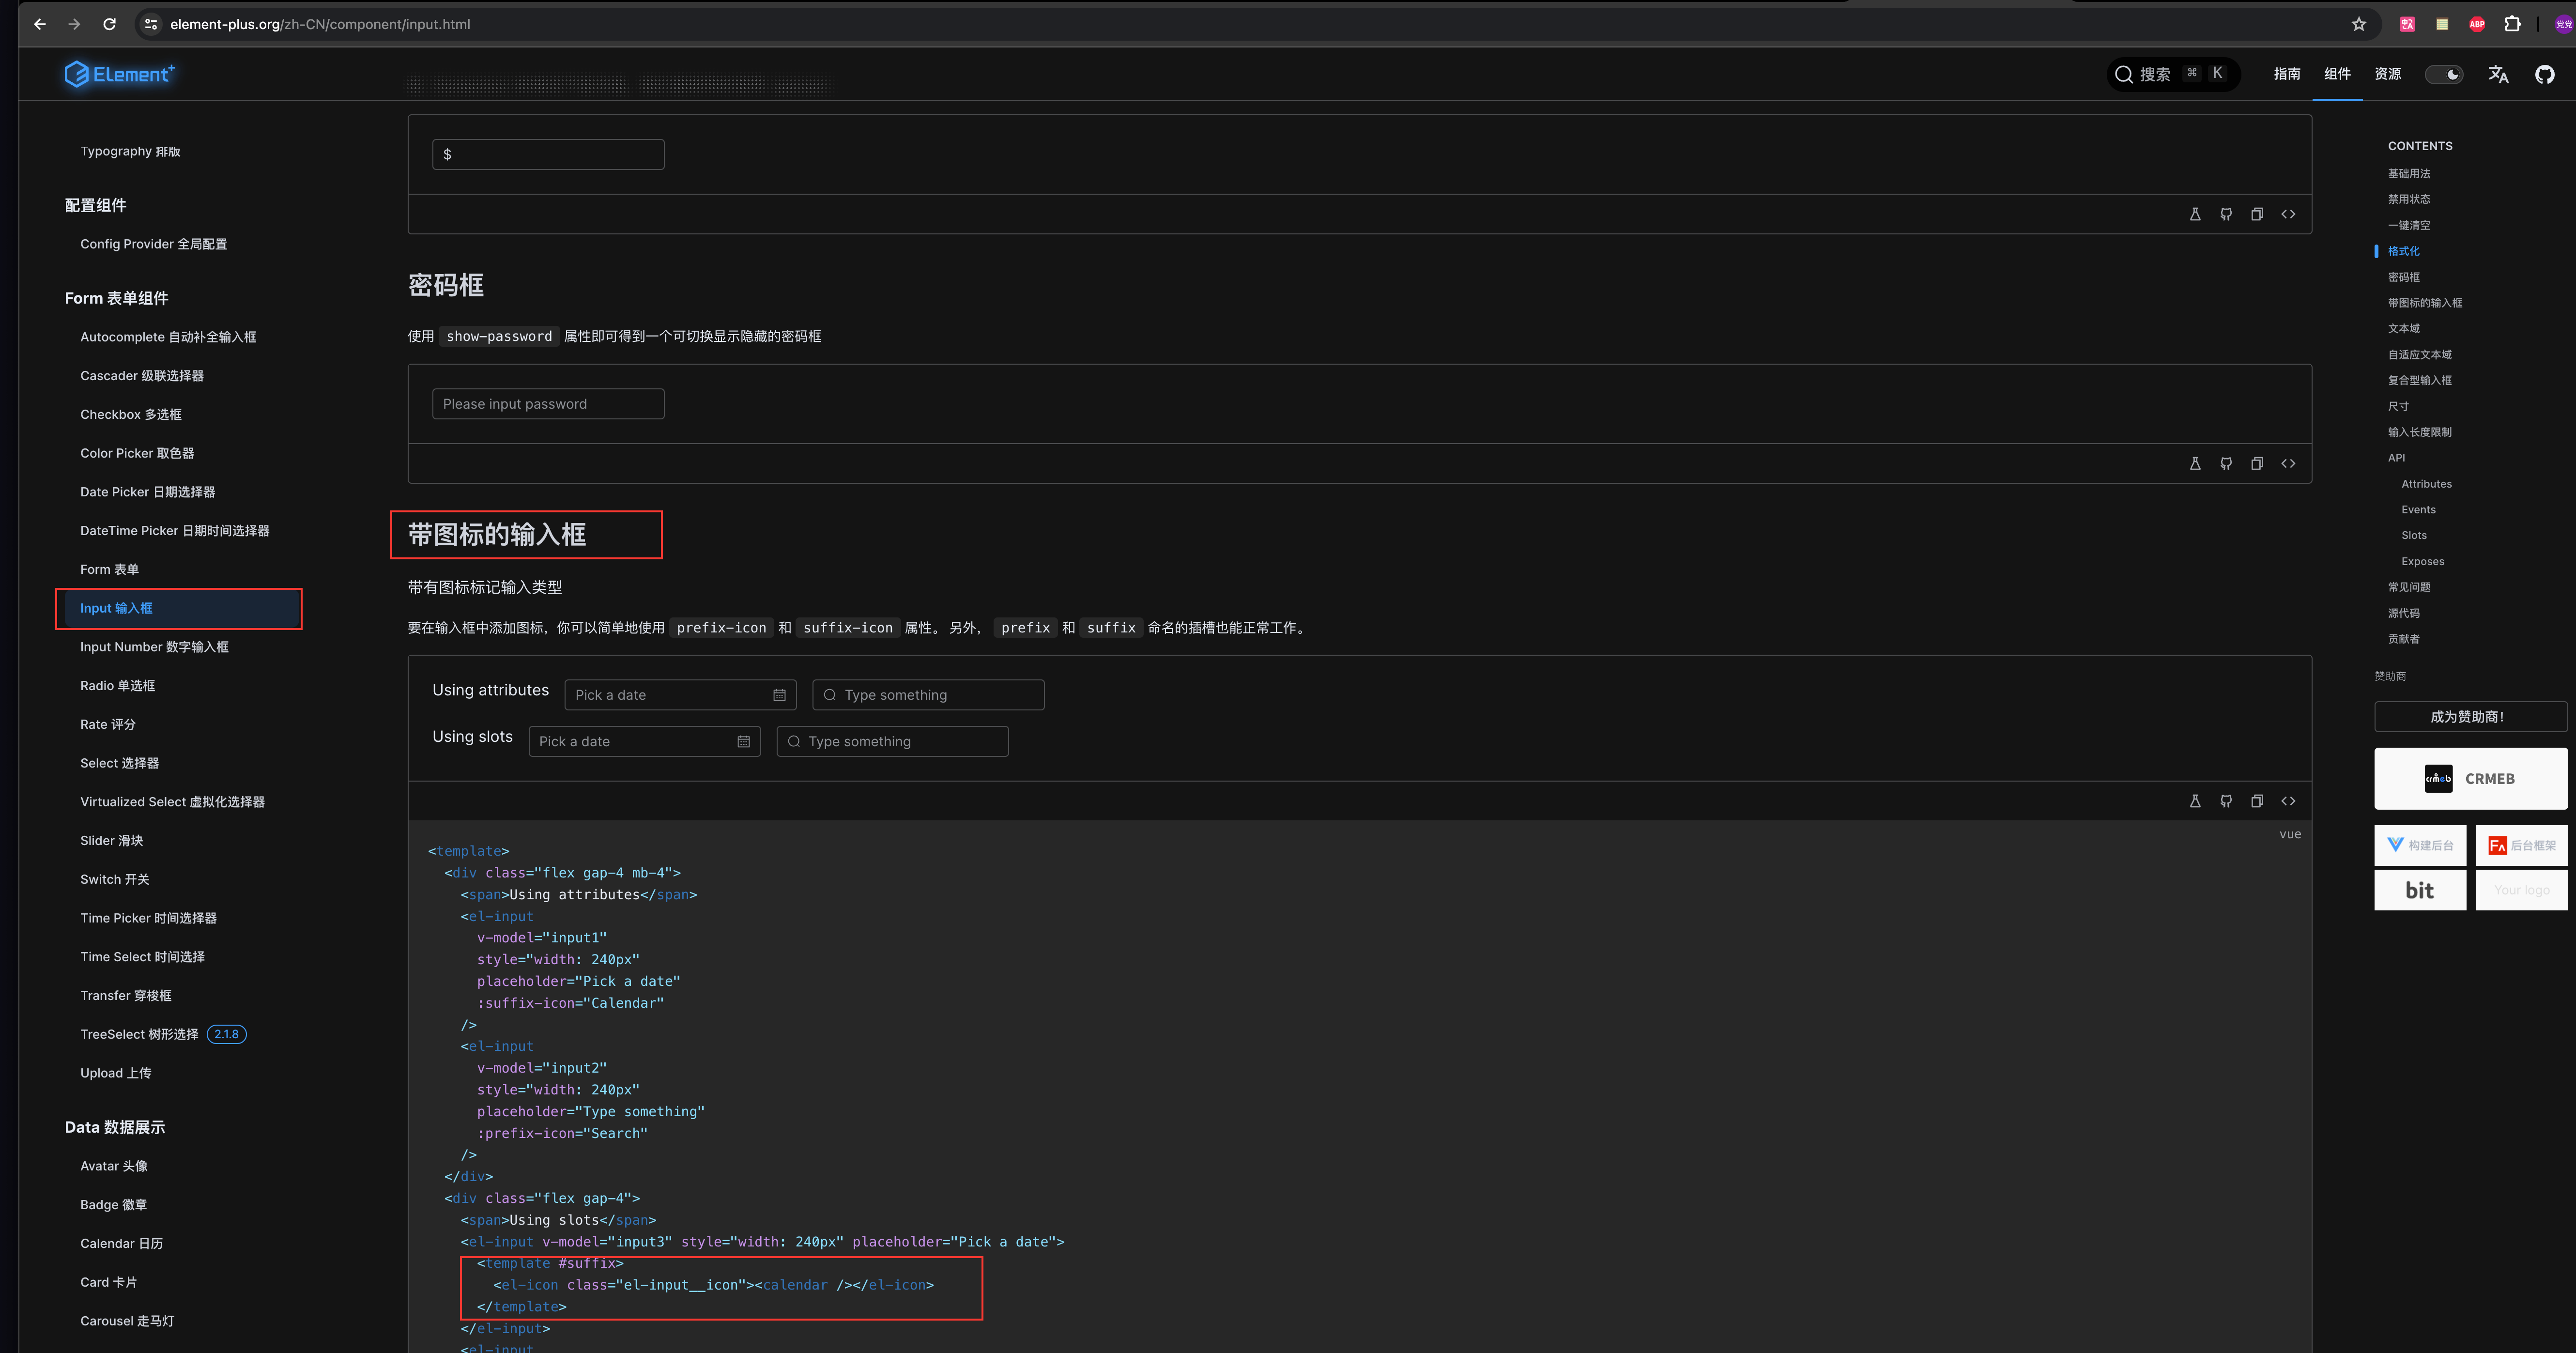The image size is (2576, 1353).
Task: Open the bit sponsor logo
Action: (x=2420, y=890)
